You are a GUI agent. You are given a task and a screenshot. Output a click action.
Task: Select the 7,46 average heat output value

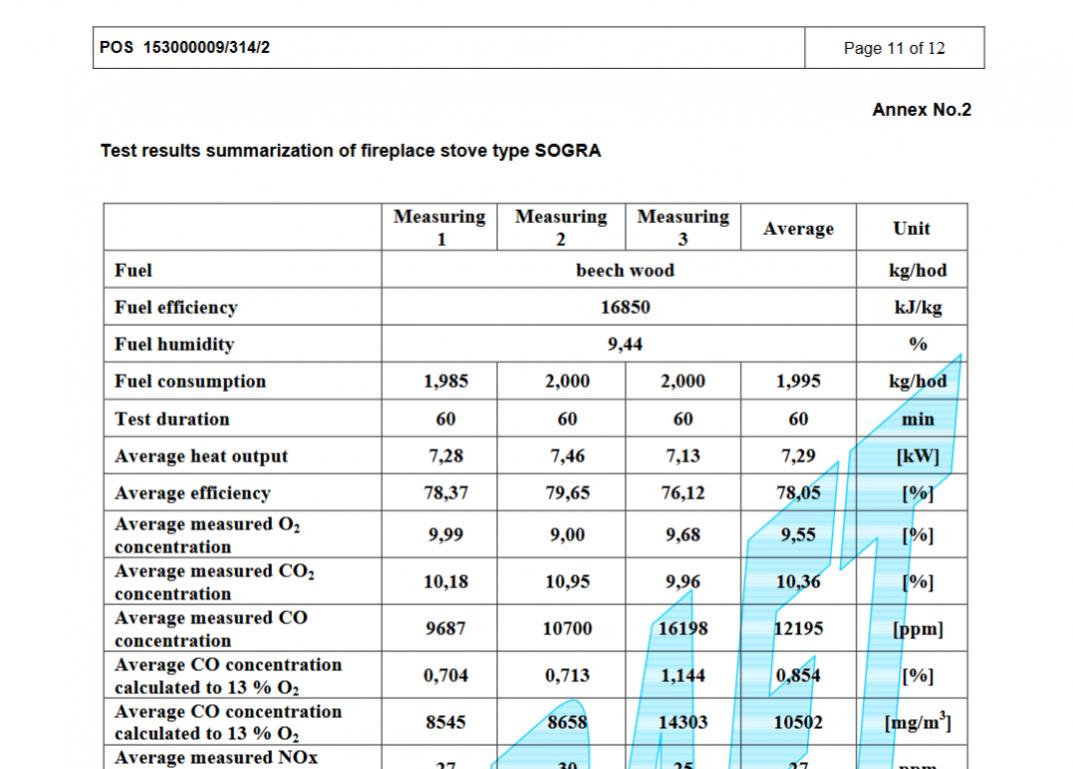pos(567,456)
